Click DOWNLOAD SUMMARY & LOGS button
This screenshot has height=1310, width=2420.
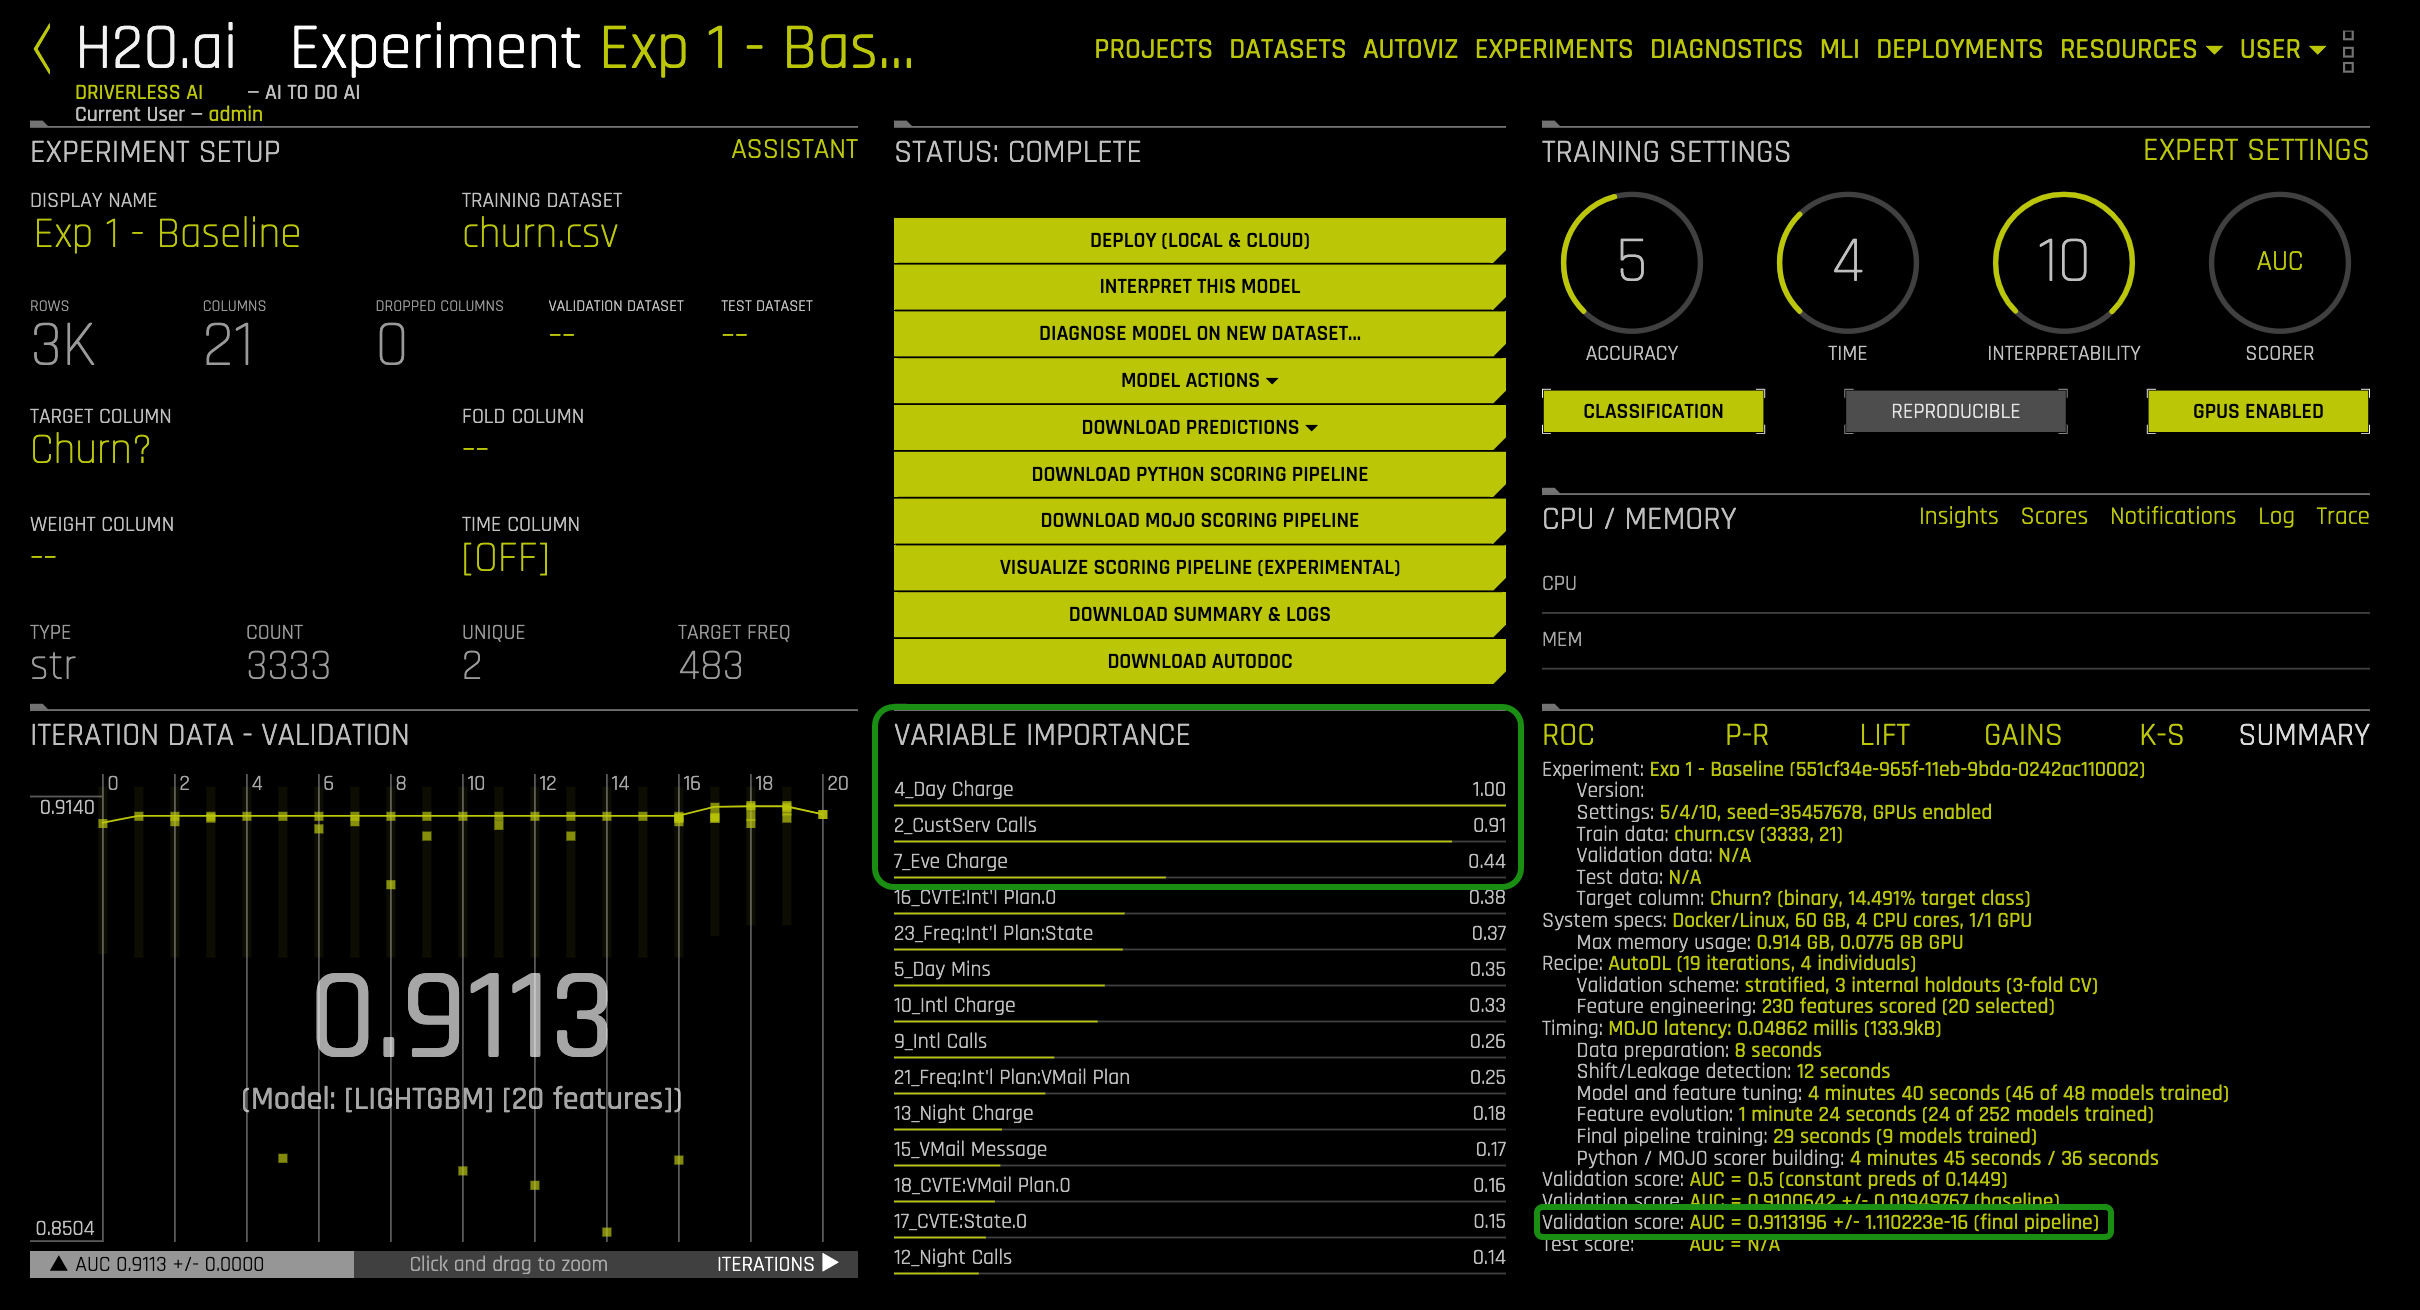[1199, 614]
